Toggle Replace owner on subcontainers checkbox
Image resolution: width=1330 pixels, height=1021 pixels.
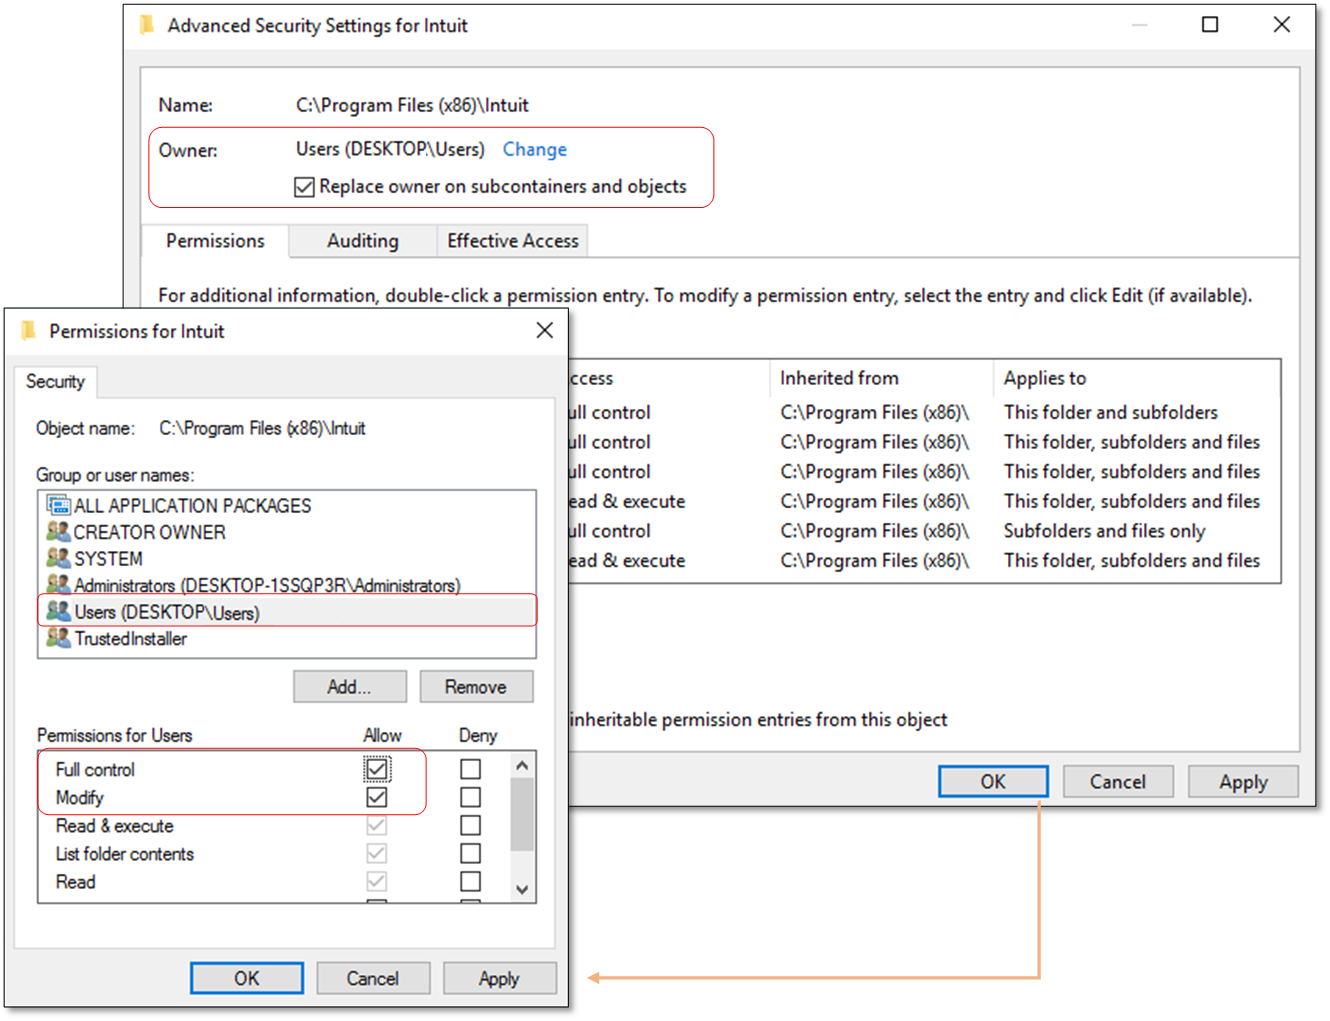pyautogui.click(x=305, y=187)
